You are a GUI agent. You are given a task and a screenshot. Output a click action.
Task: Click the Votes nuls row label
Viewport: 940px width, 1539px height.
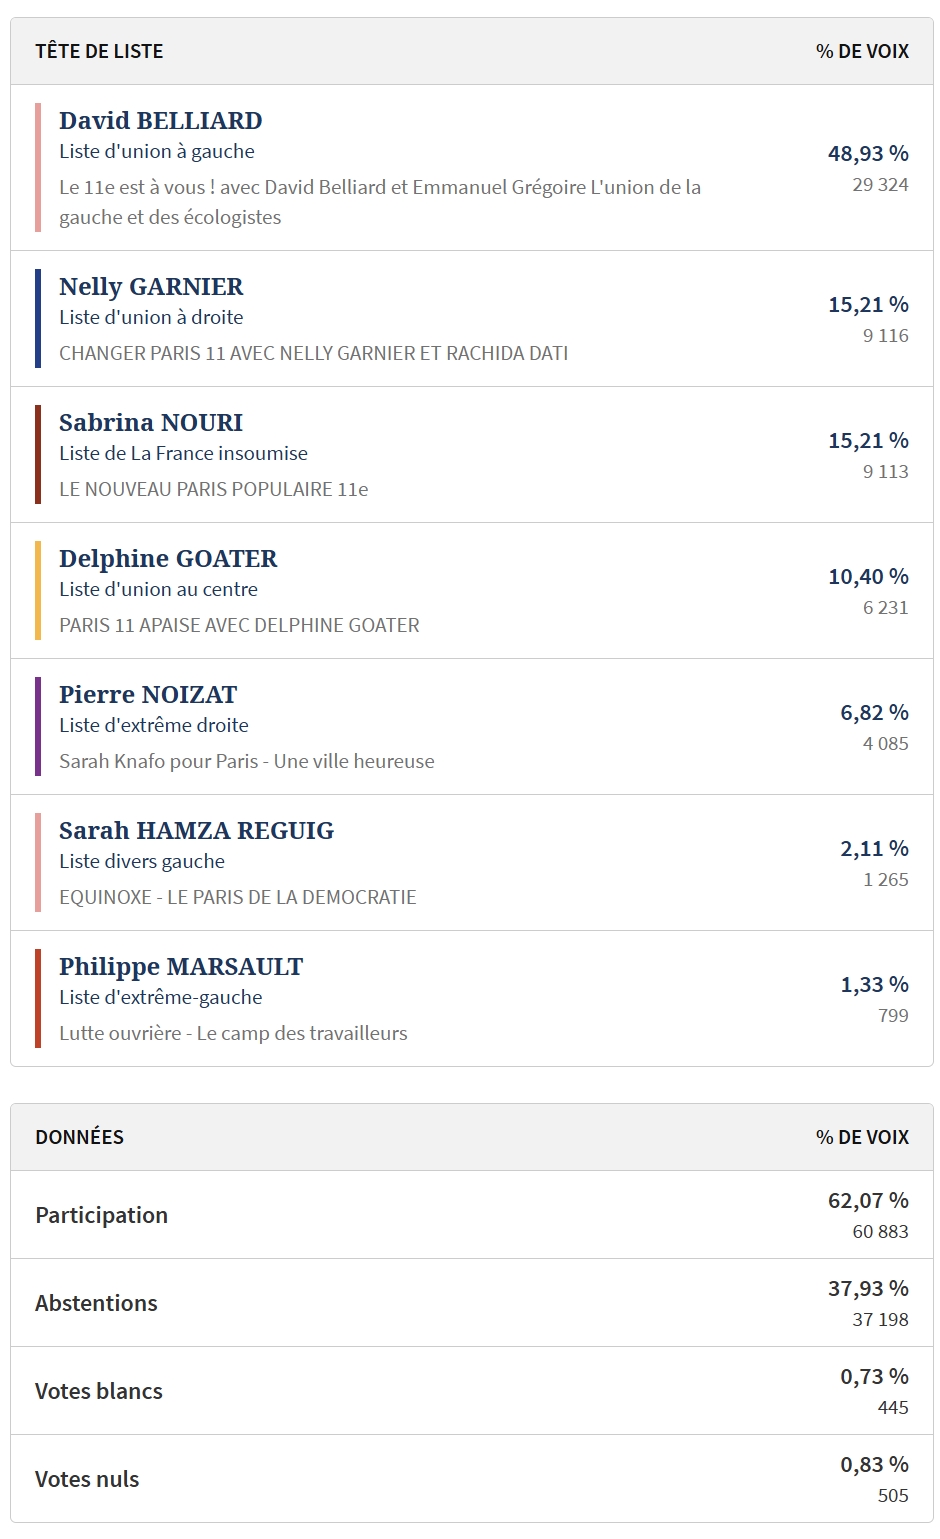tap(87, 1479)
